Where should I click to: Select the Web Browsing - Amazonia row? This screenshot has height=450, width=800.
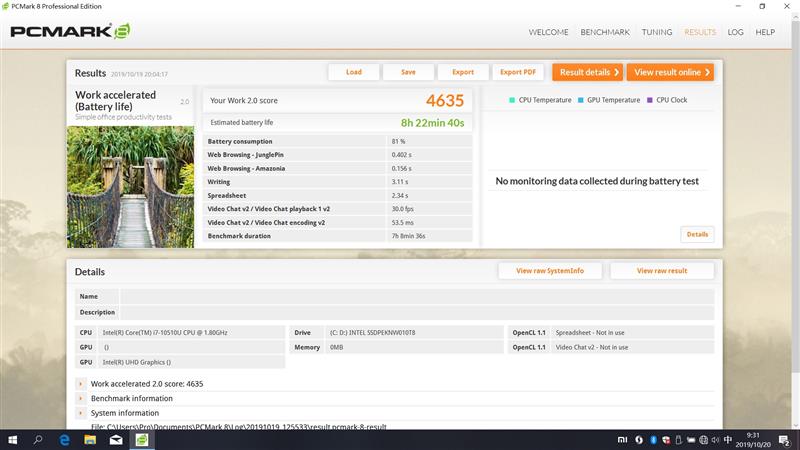pyautogui.click(x=338, y=168)
